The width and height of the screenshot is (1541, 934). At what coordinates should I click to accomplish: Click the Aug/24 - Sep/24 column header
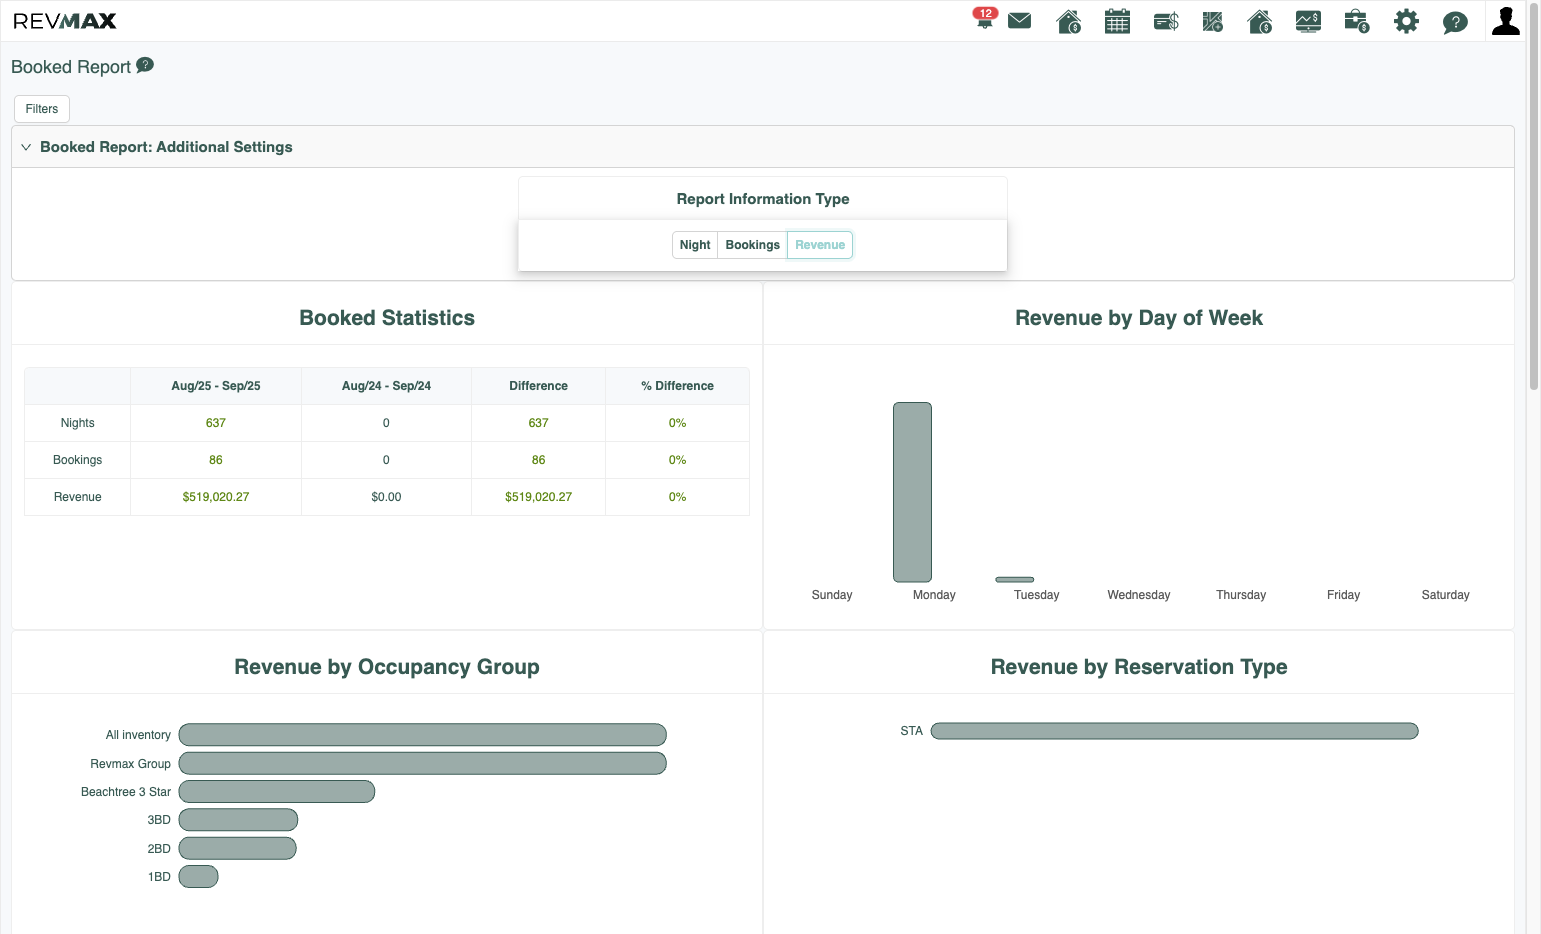coord(386,386)
